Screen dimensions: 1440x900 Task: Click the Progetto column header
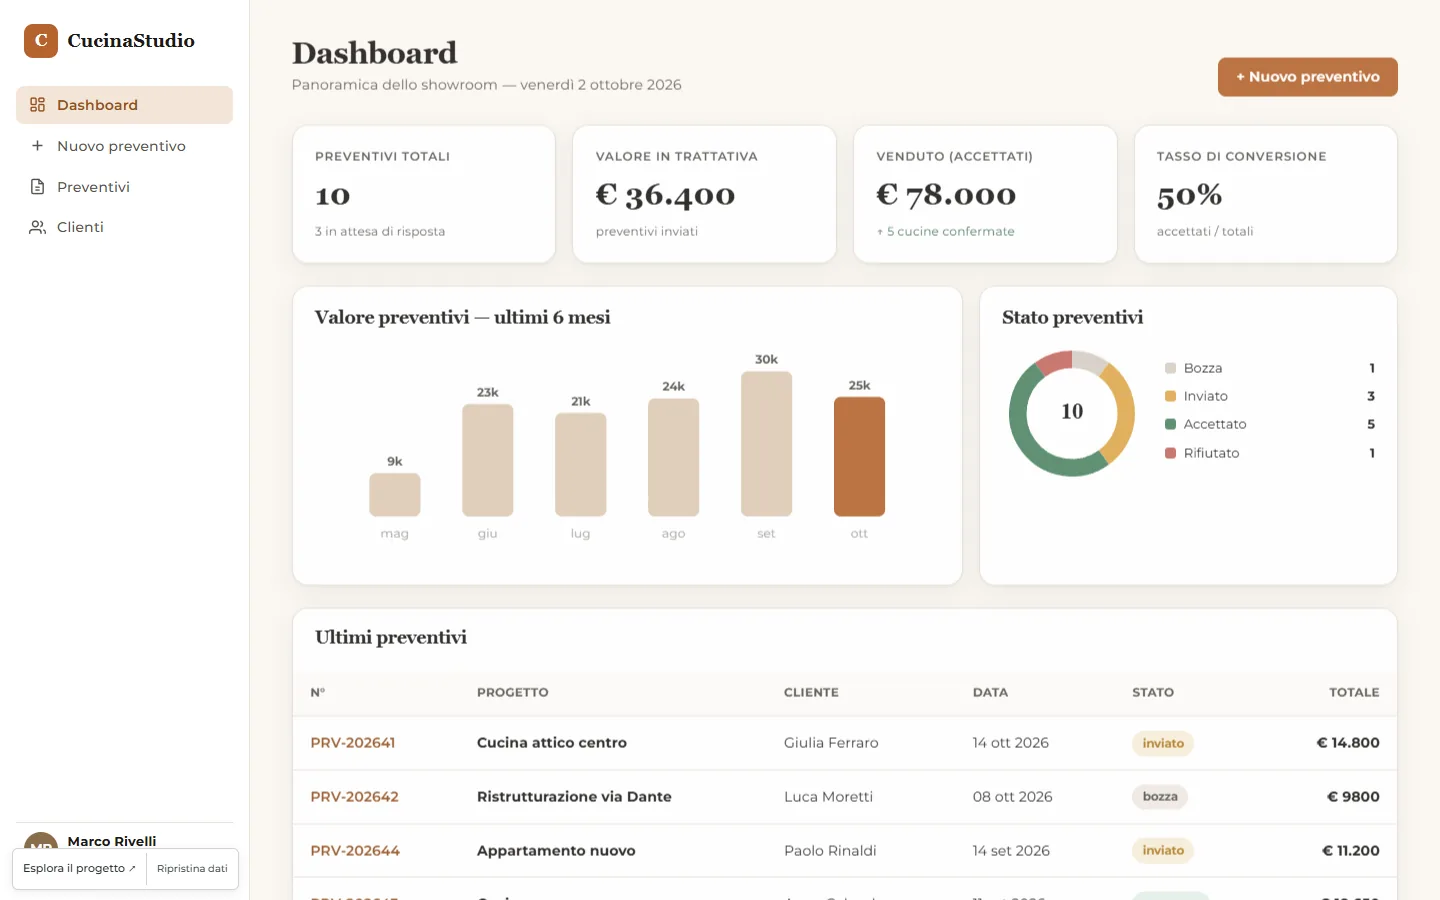[x=513, y=692]
